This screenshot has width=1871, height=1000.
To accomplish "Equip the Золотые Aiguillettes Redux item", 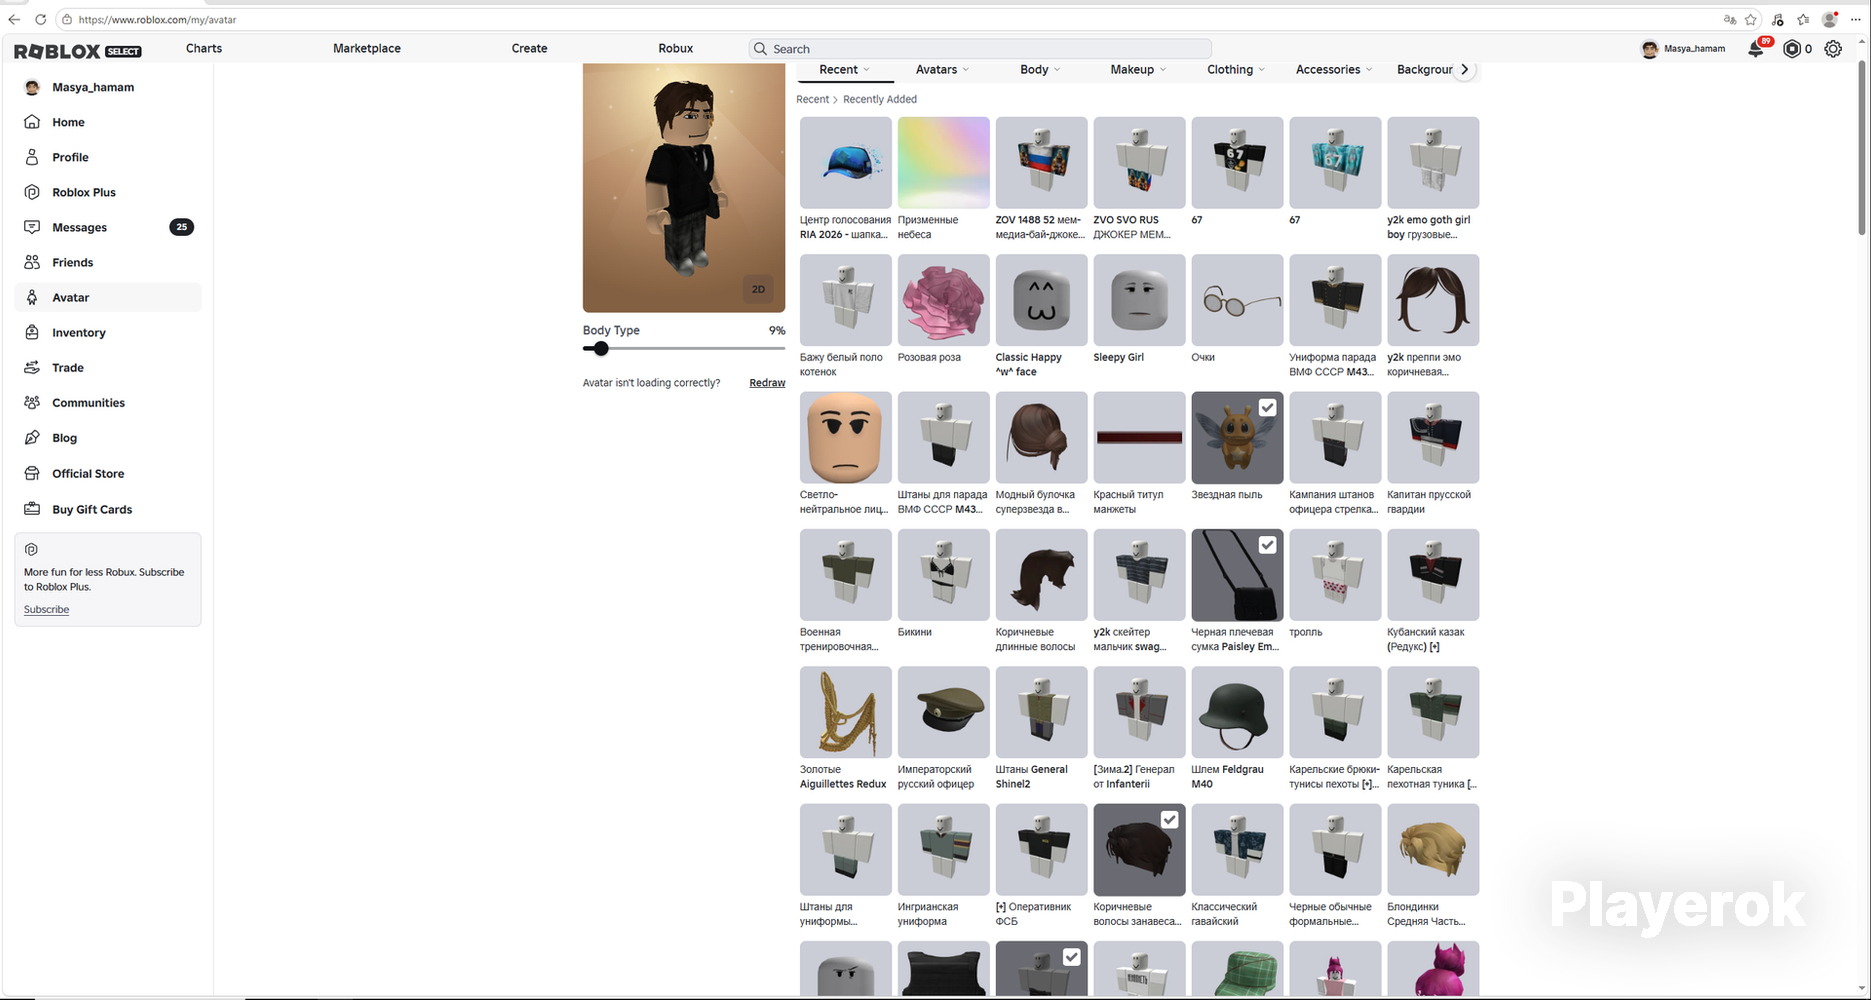I will pyautogui.click(x=845, y=712).
